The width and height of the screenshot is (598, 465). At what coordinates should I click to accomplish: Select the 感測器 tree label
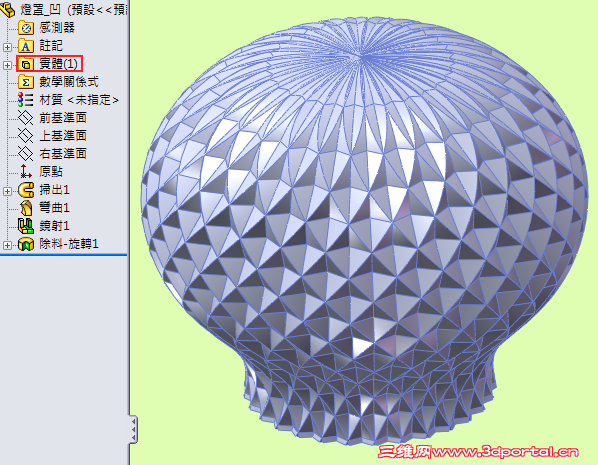57,27
